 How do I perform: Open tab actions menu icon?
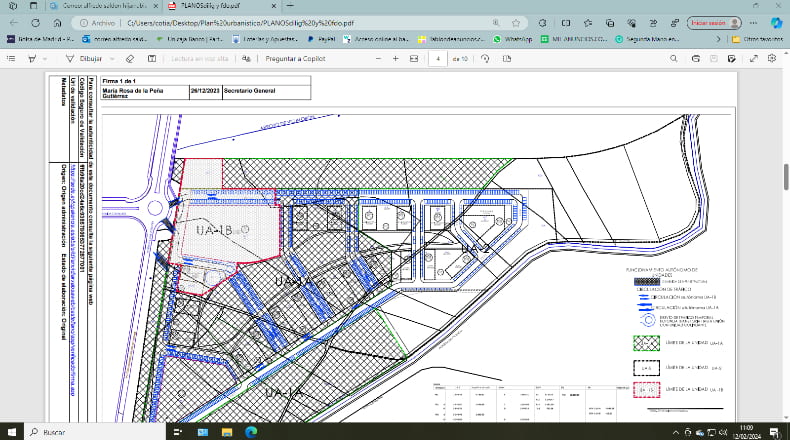(33, 6)
